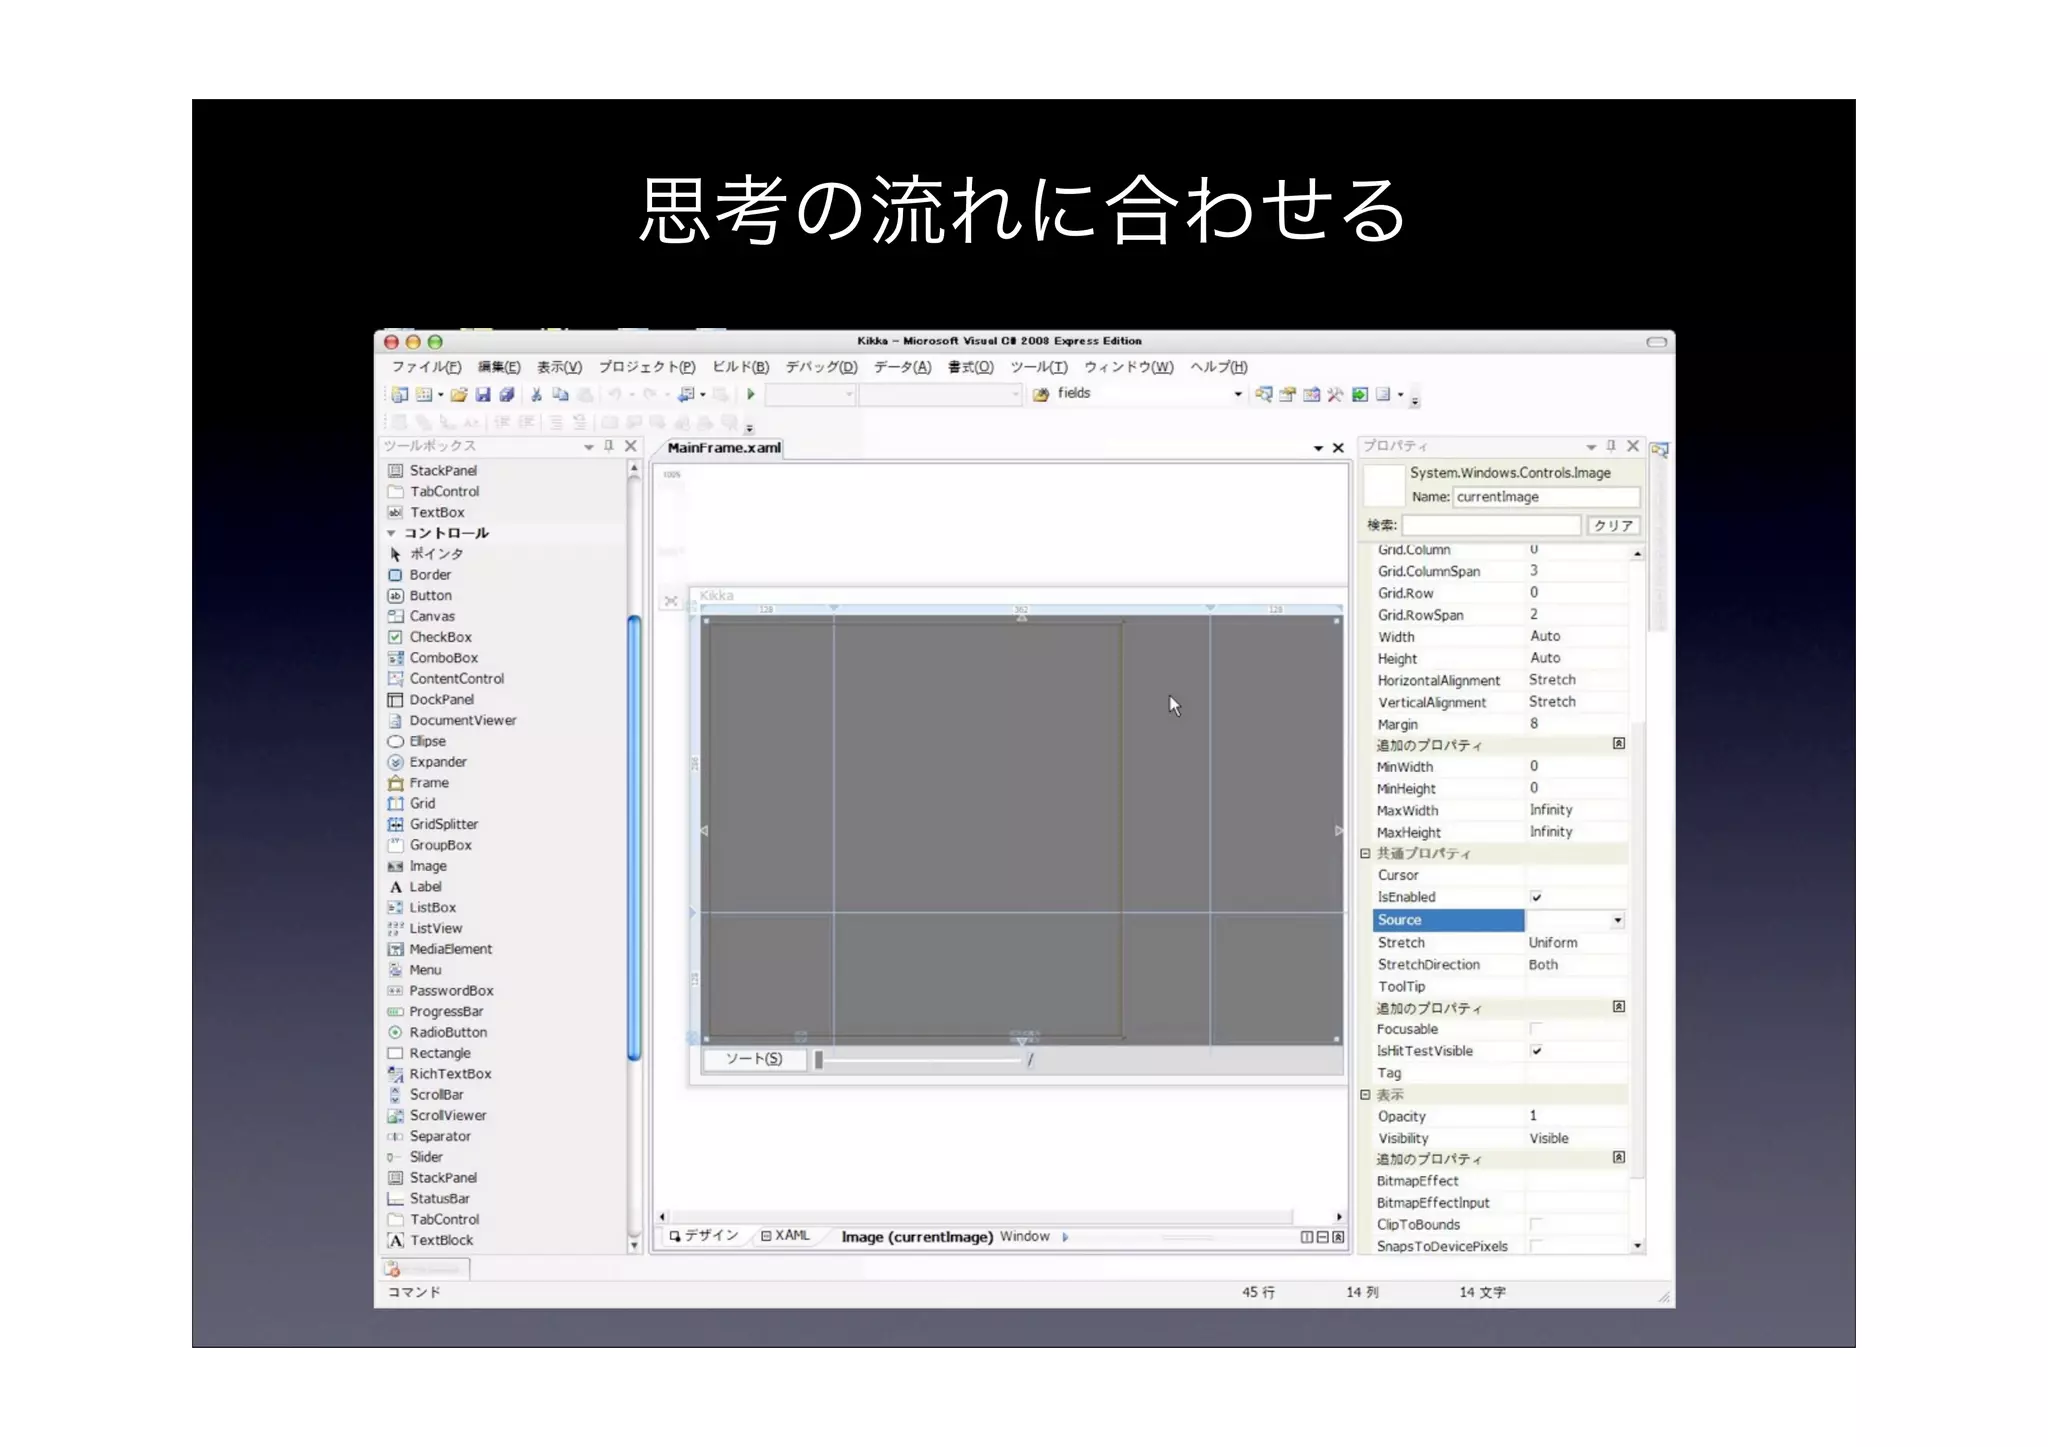
Task: Click the Copy icon in toolbar
Action: 560,394
